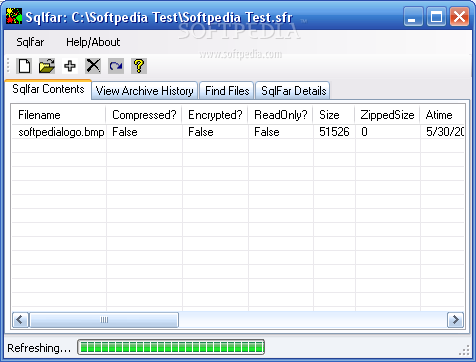
Task: Open the Sqlfar menu
Action: point(30,42)
